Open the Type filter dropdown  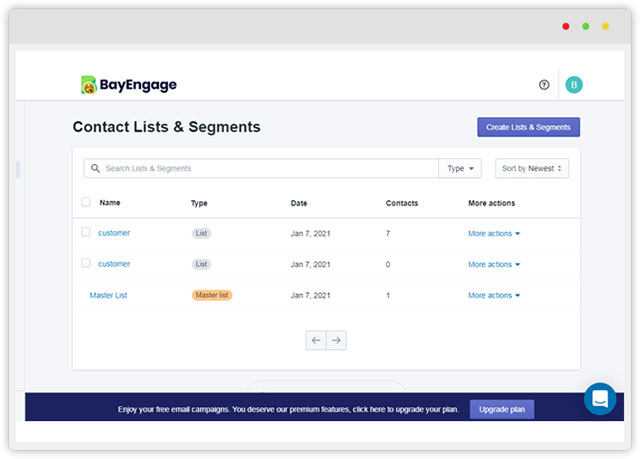pyautogui.click(x=460, y=168)
